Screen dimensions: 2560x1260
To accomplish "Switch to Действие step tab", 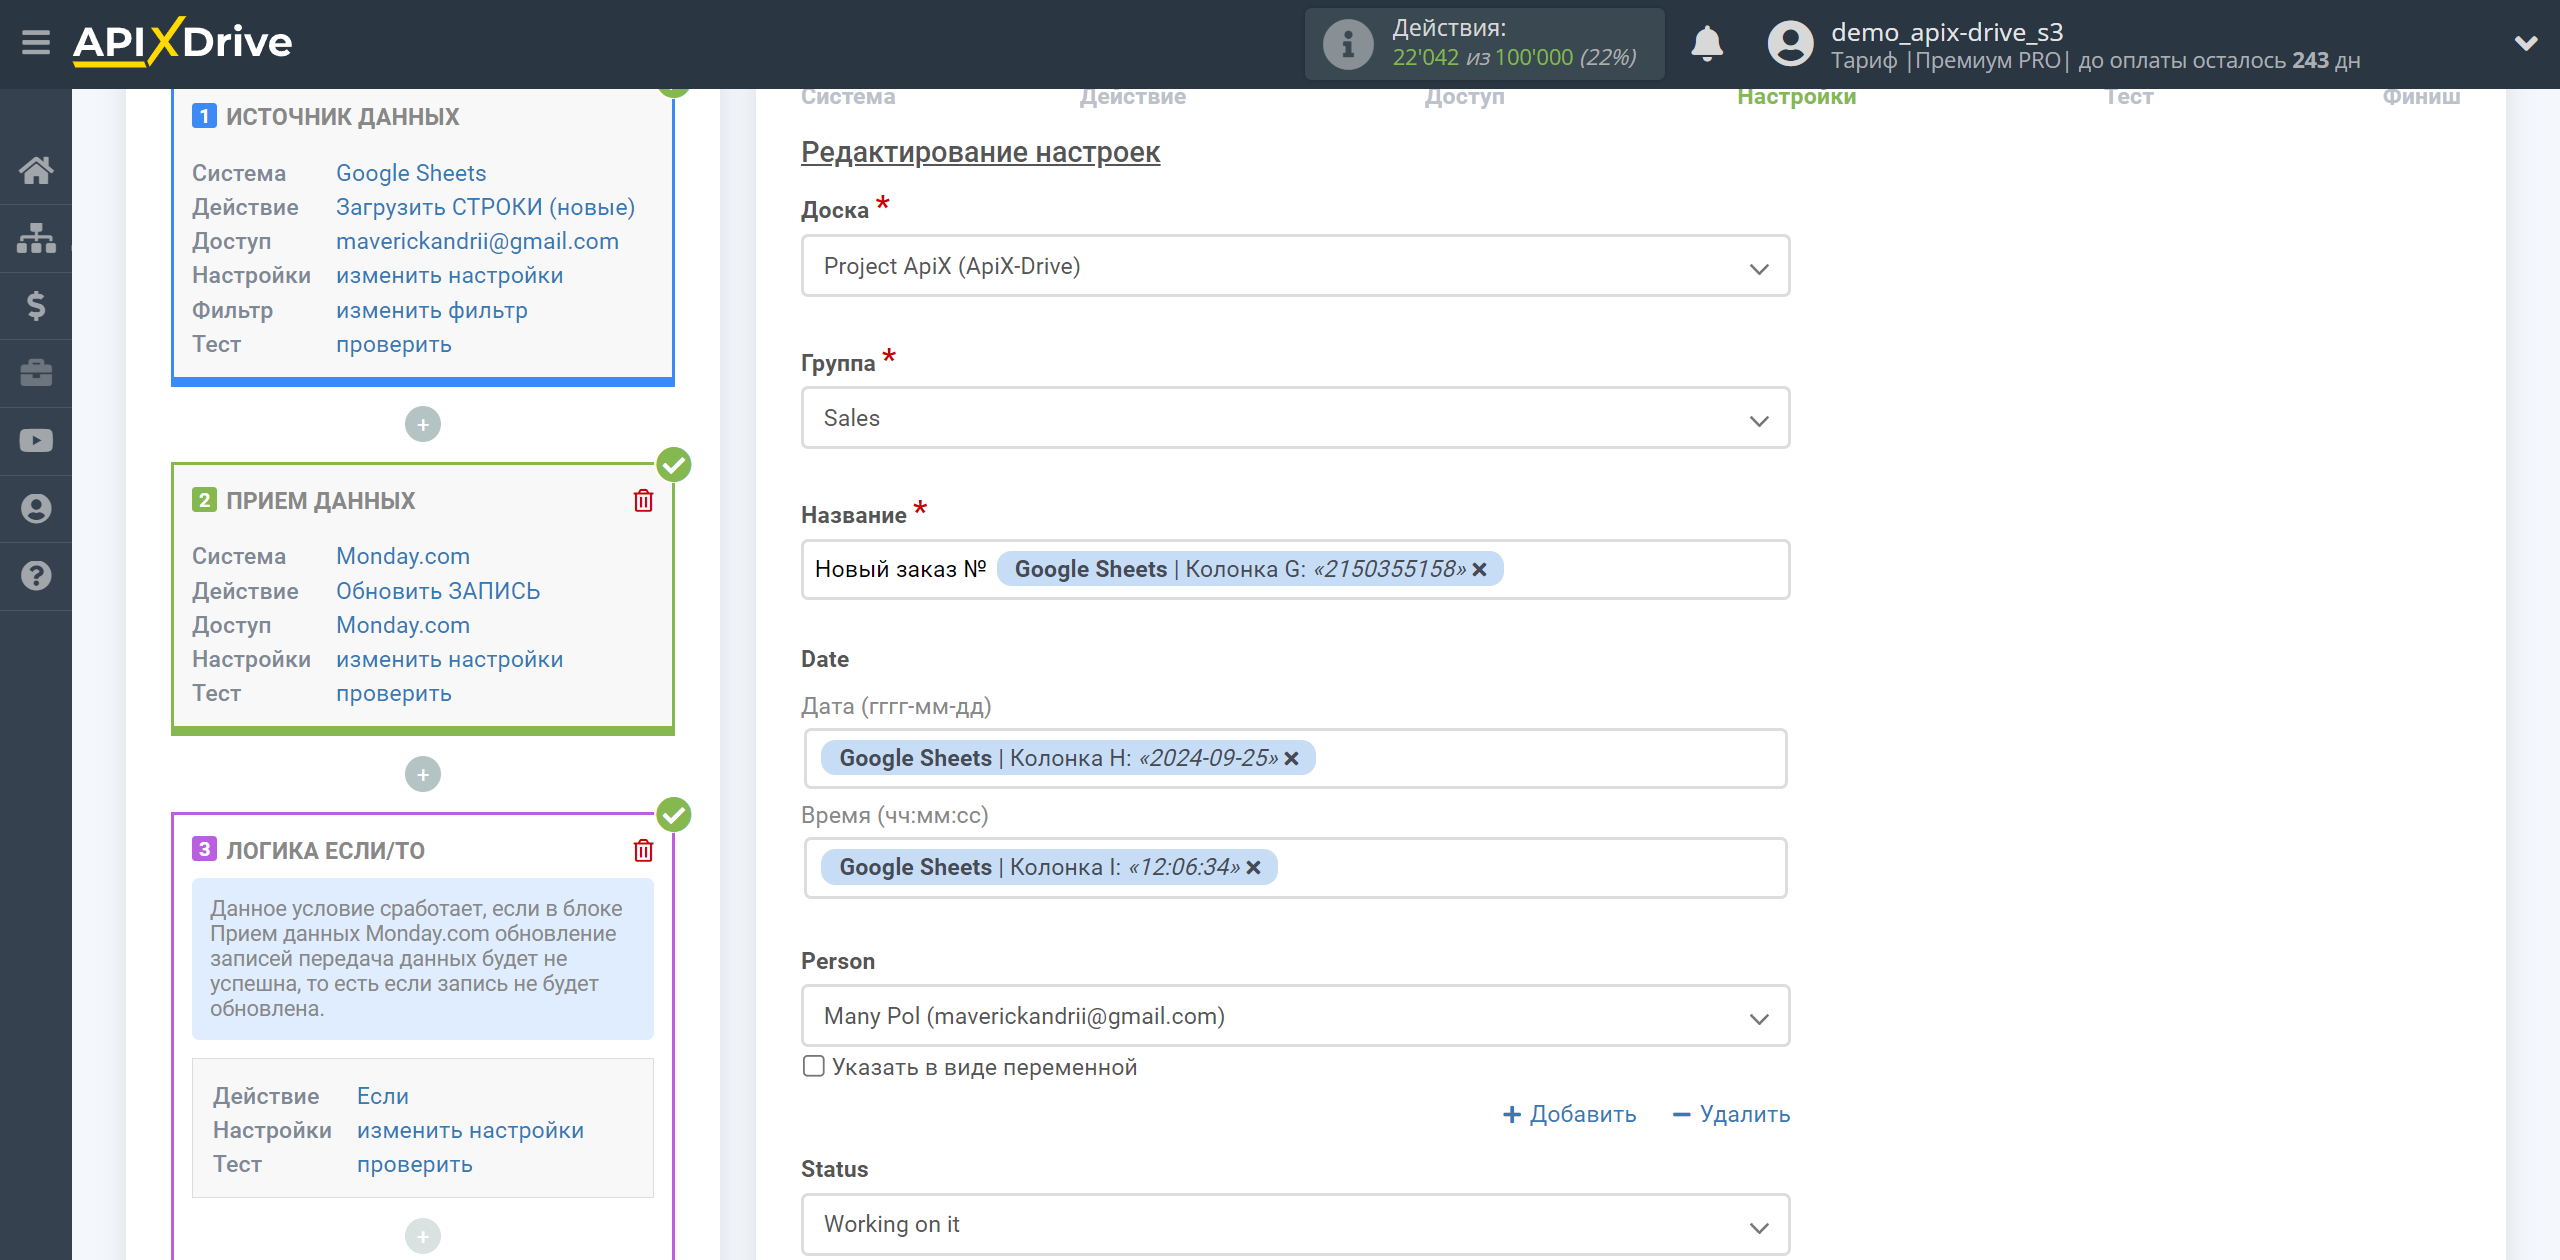I will coord(1132,97).
